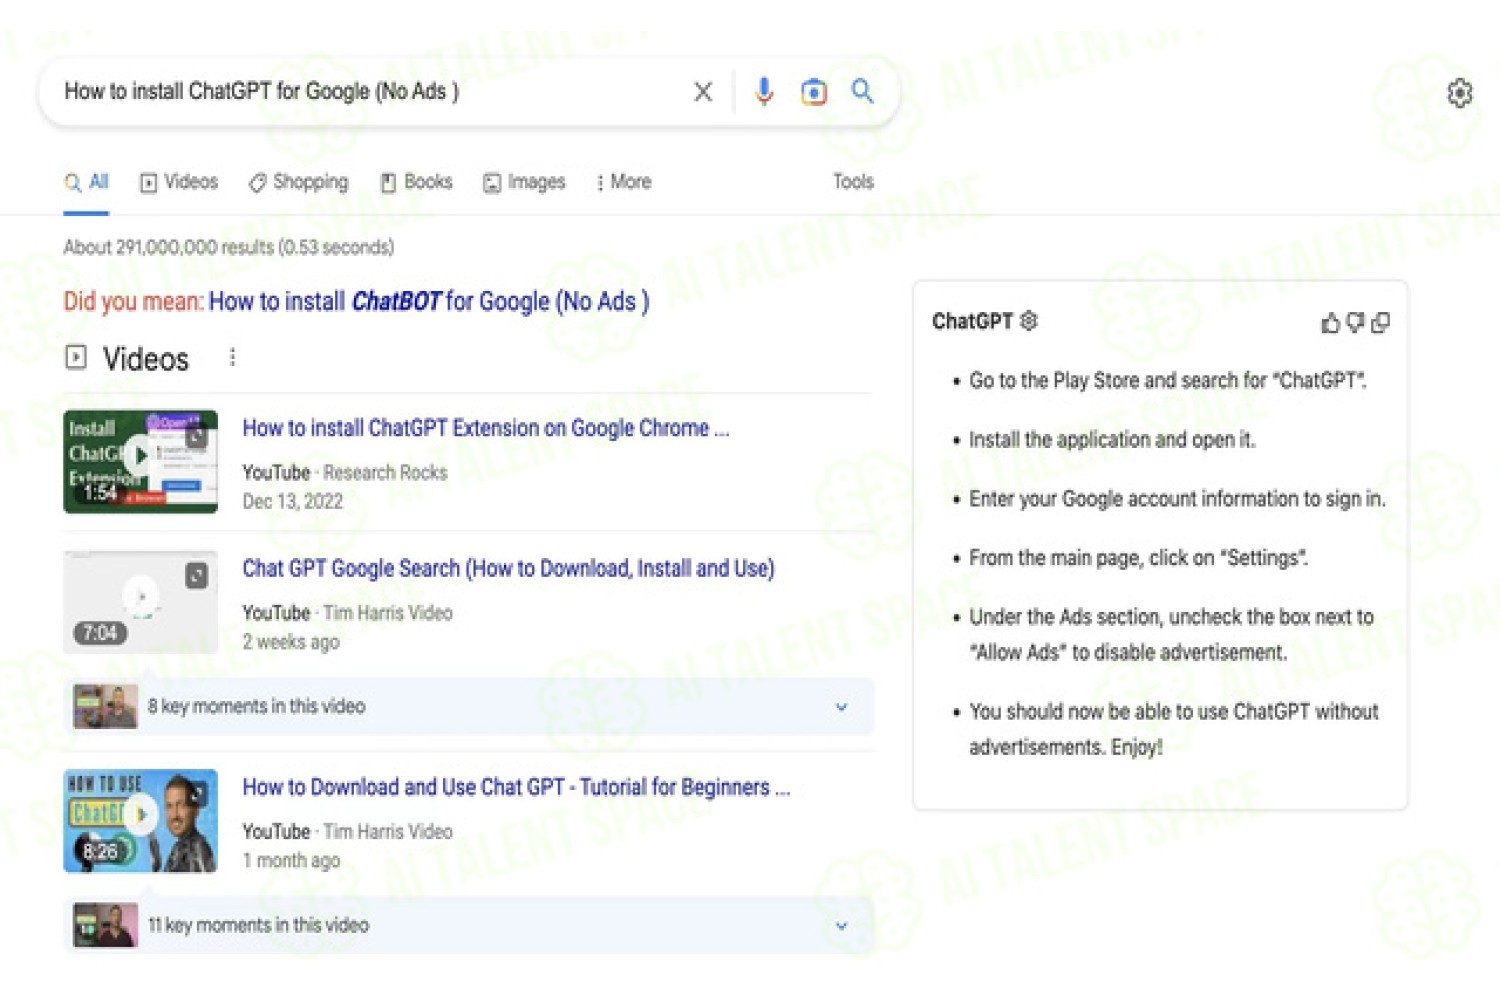Start voice search with microphone icon

pos(764,91)
